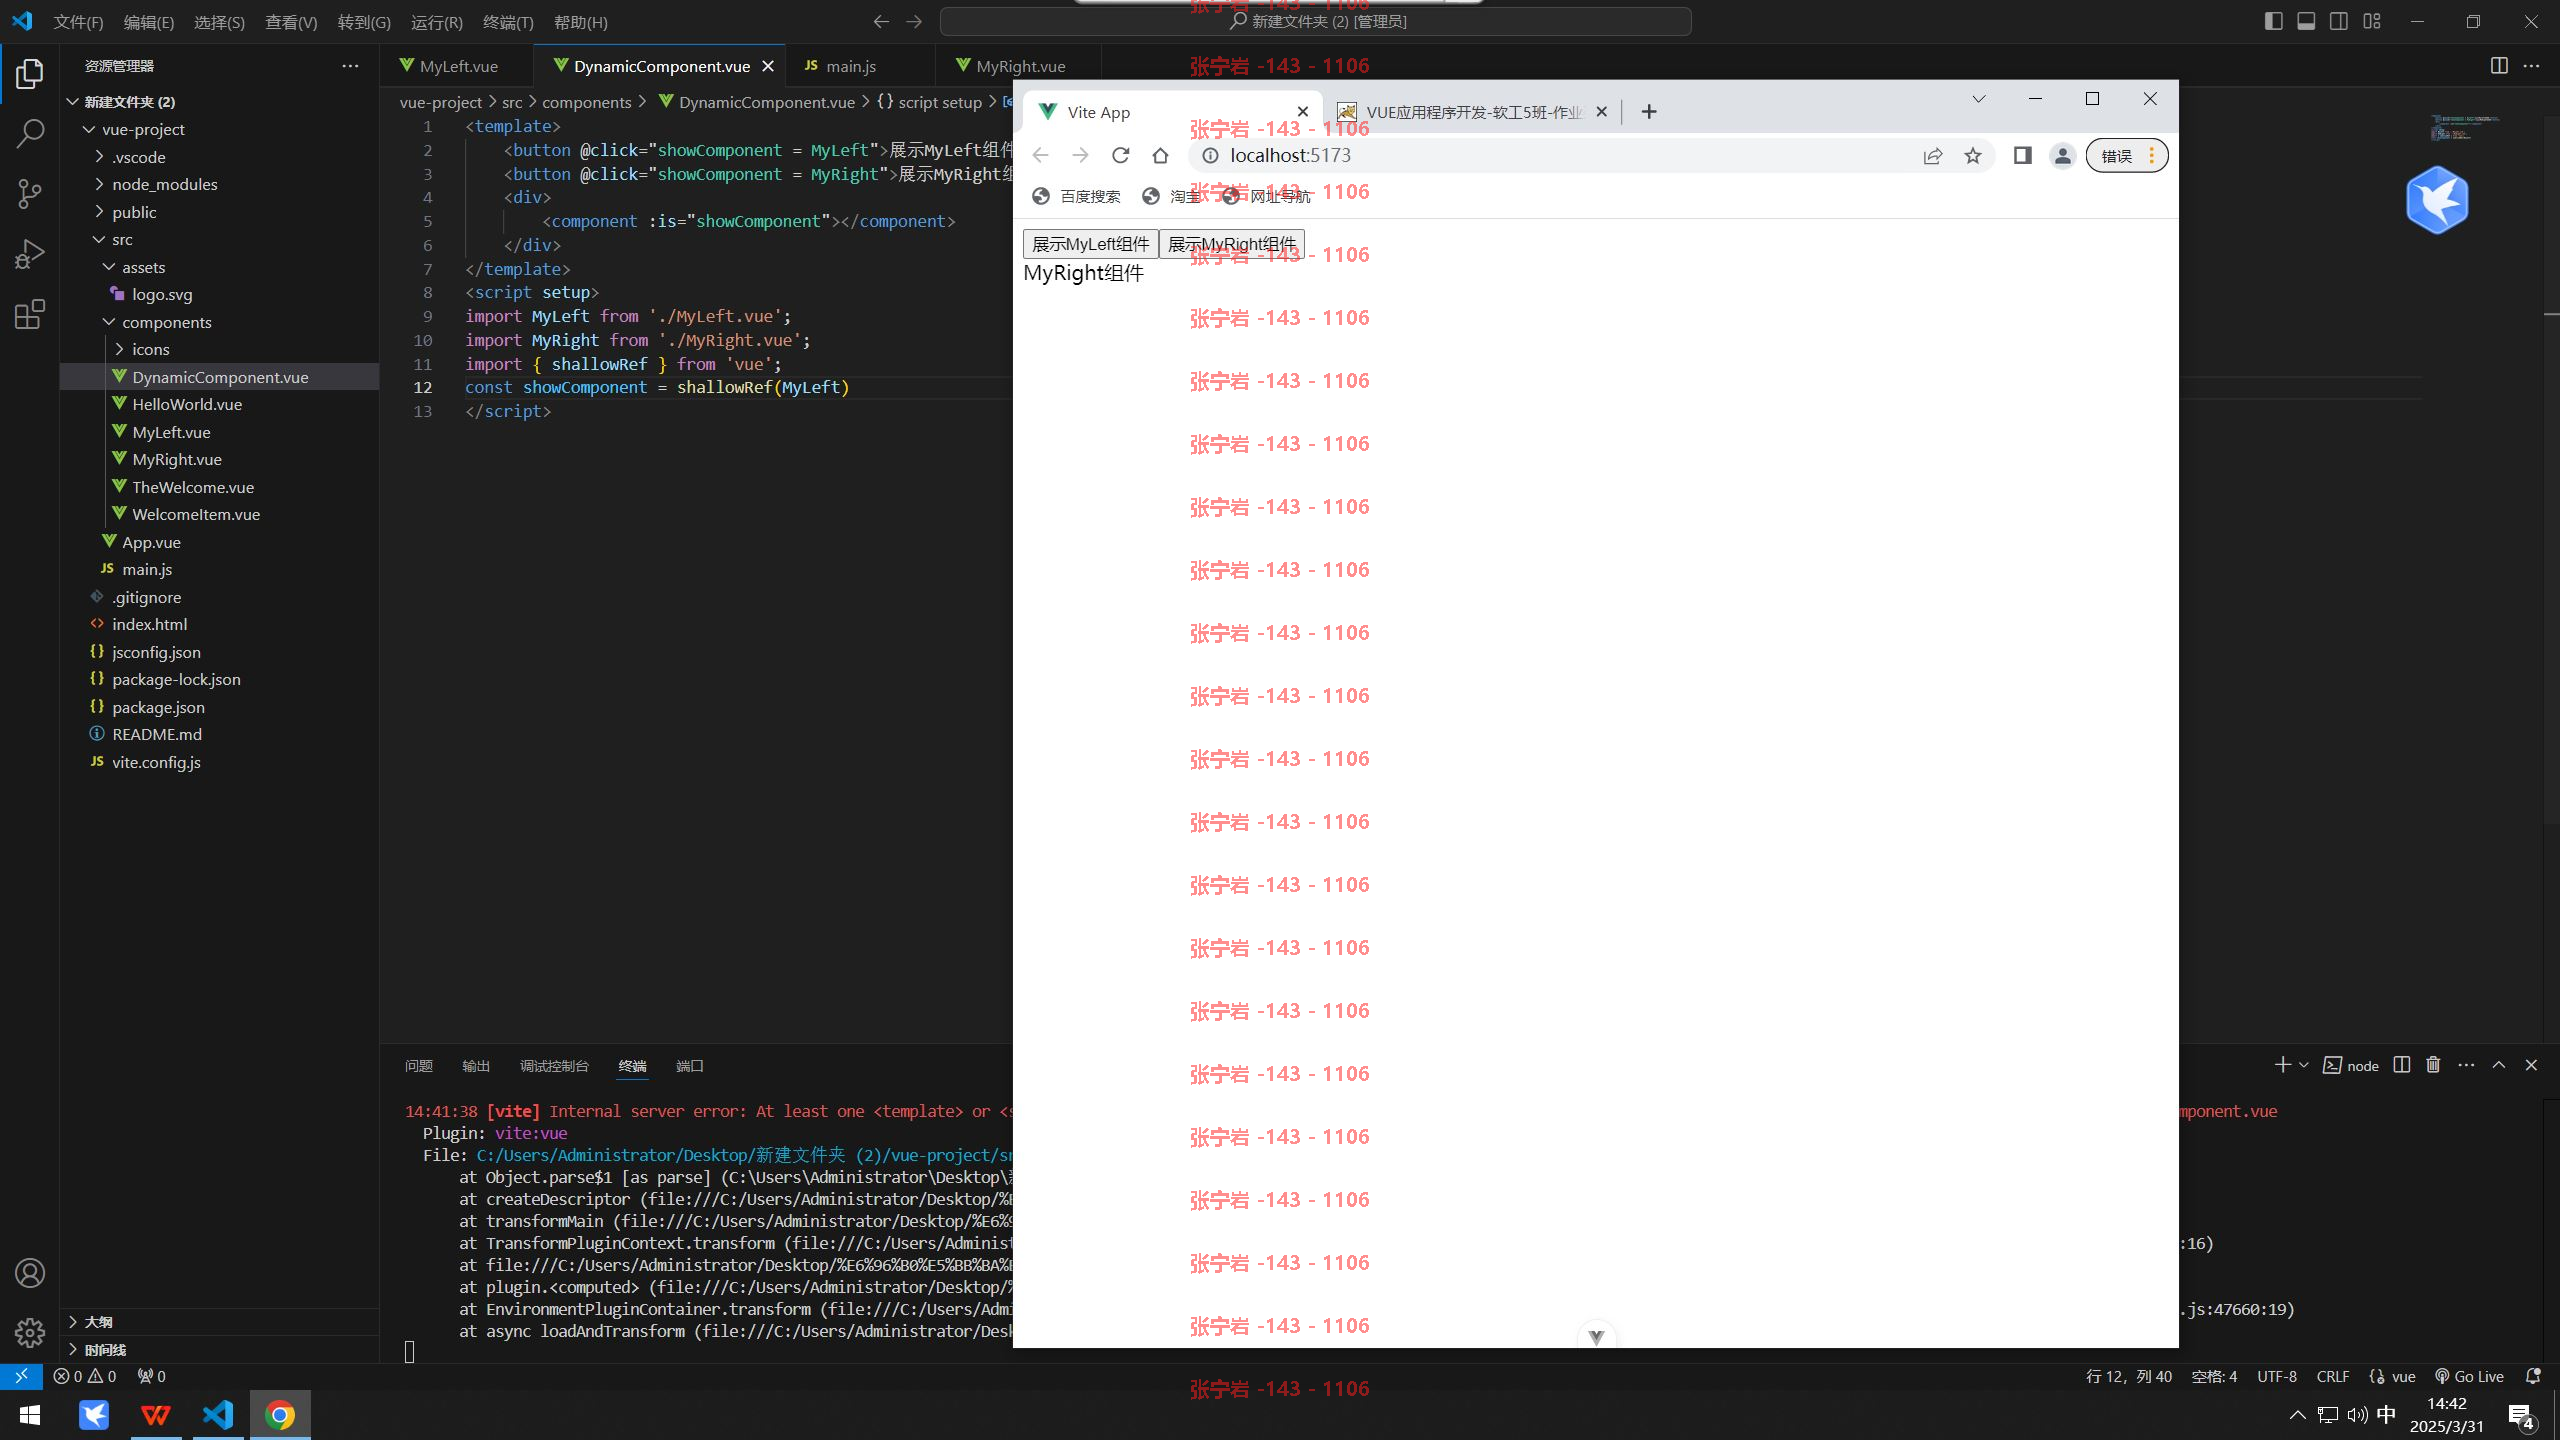Toggle the primary side bar layout
This screenshot has height=1440, width=2560.
click(x=2273, y=21)
